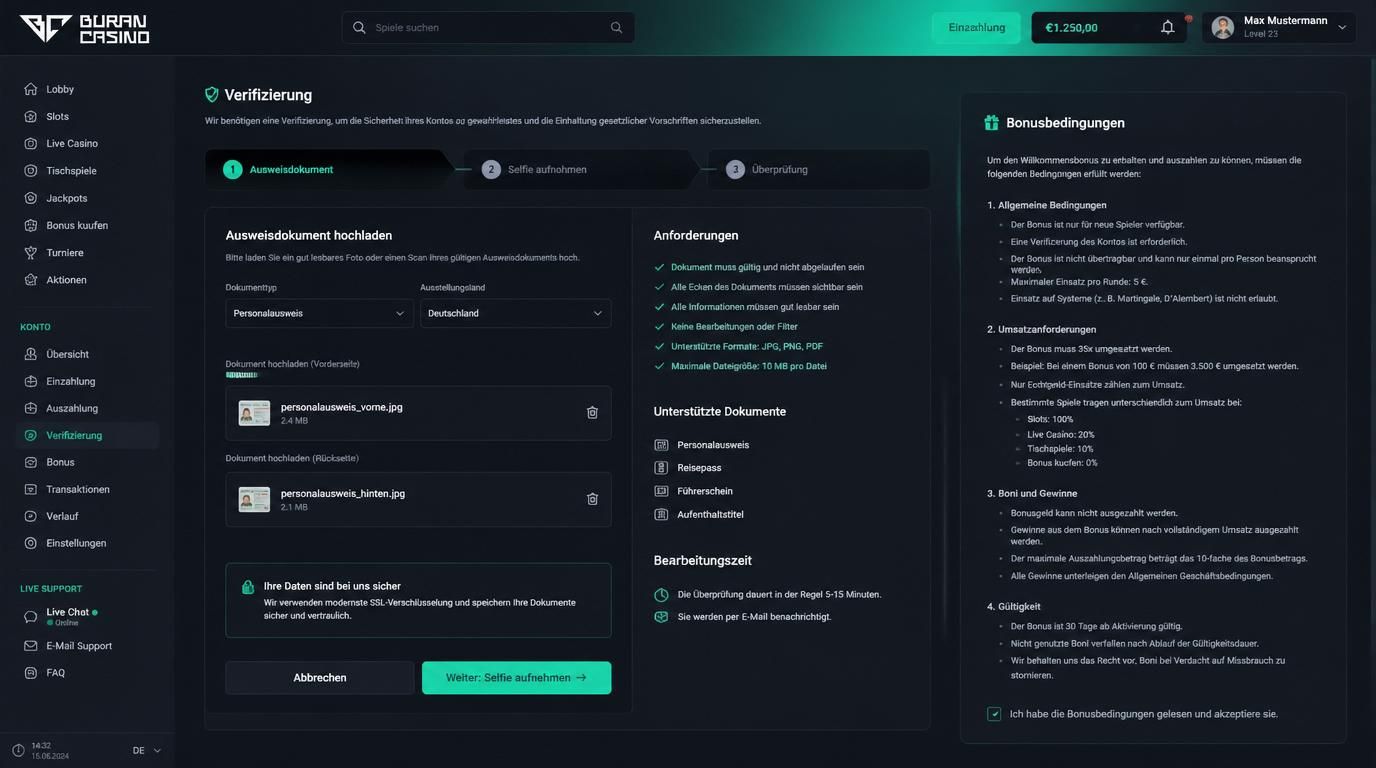
Task: Click the notification bell icon
Action: click(1167, 27)
